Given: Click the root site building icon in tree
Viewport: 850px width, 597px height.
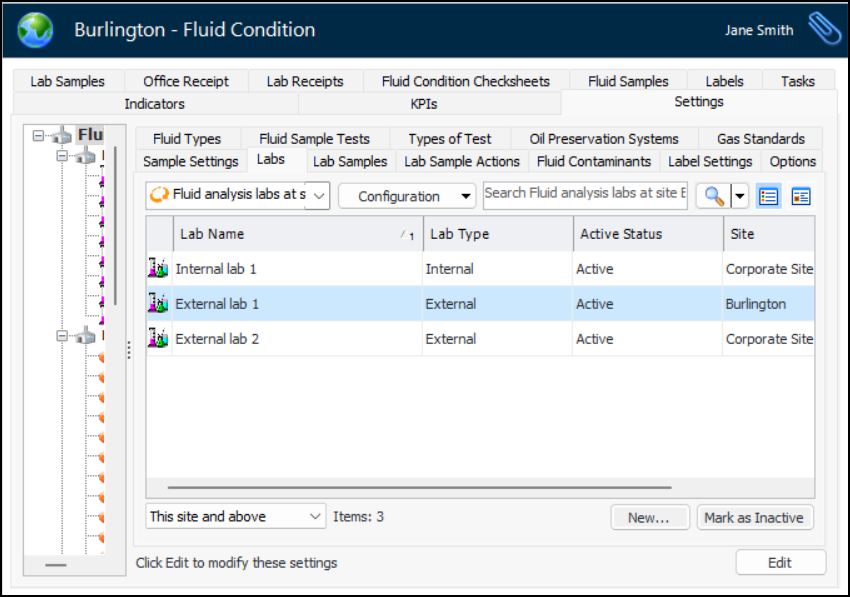Looking at the screenshot, I should (62, 135).
